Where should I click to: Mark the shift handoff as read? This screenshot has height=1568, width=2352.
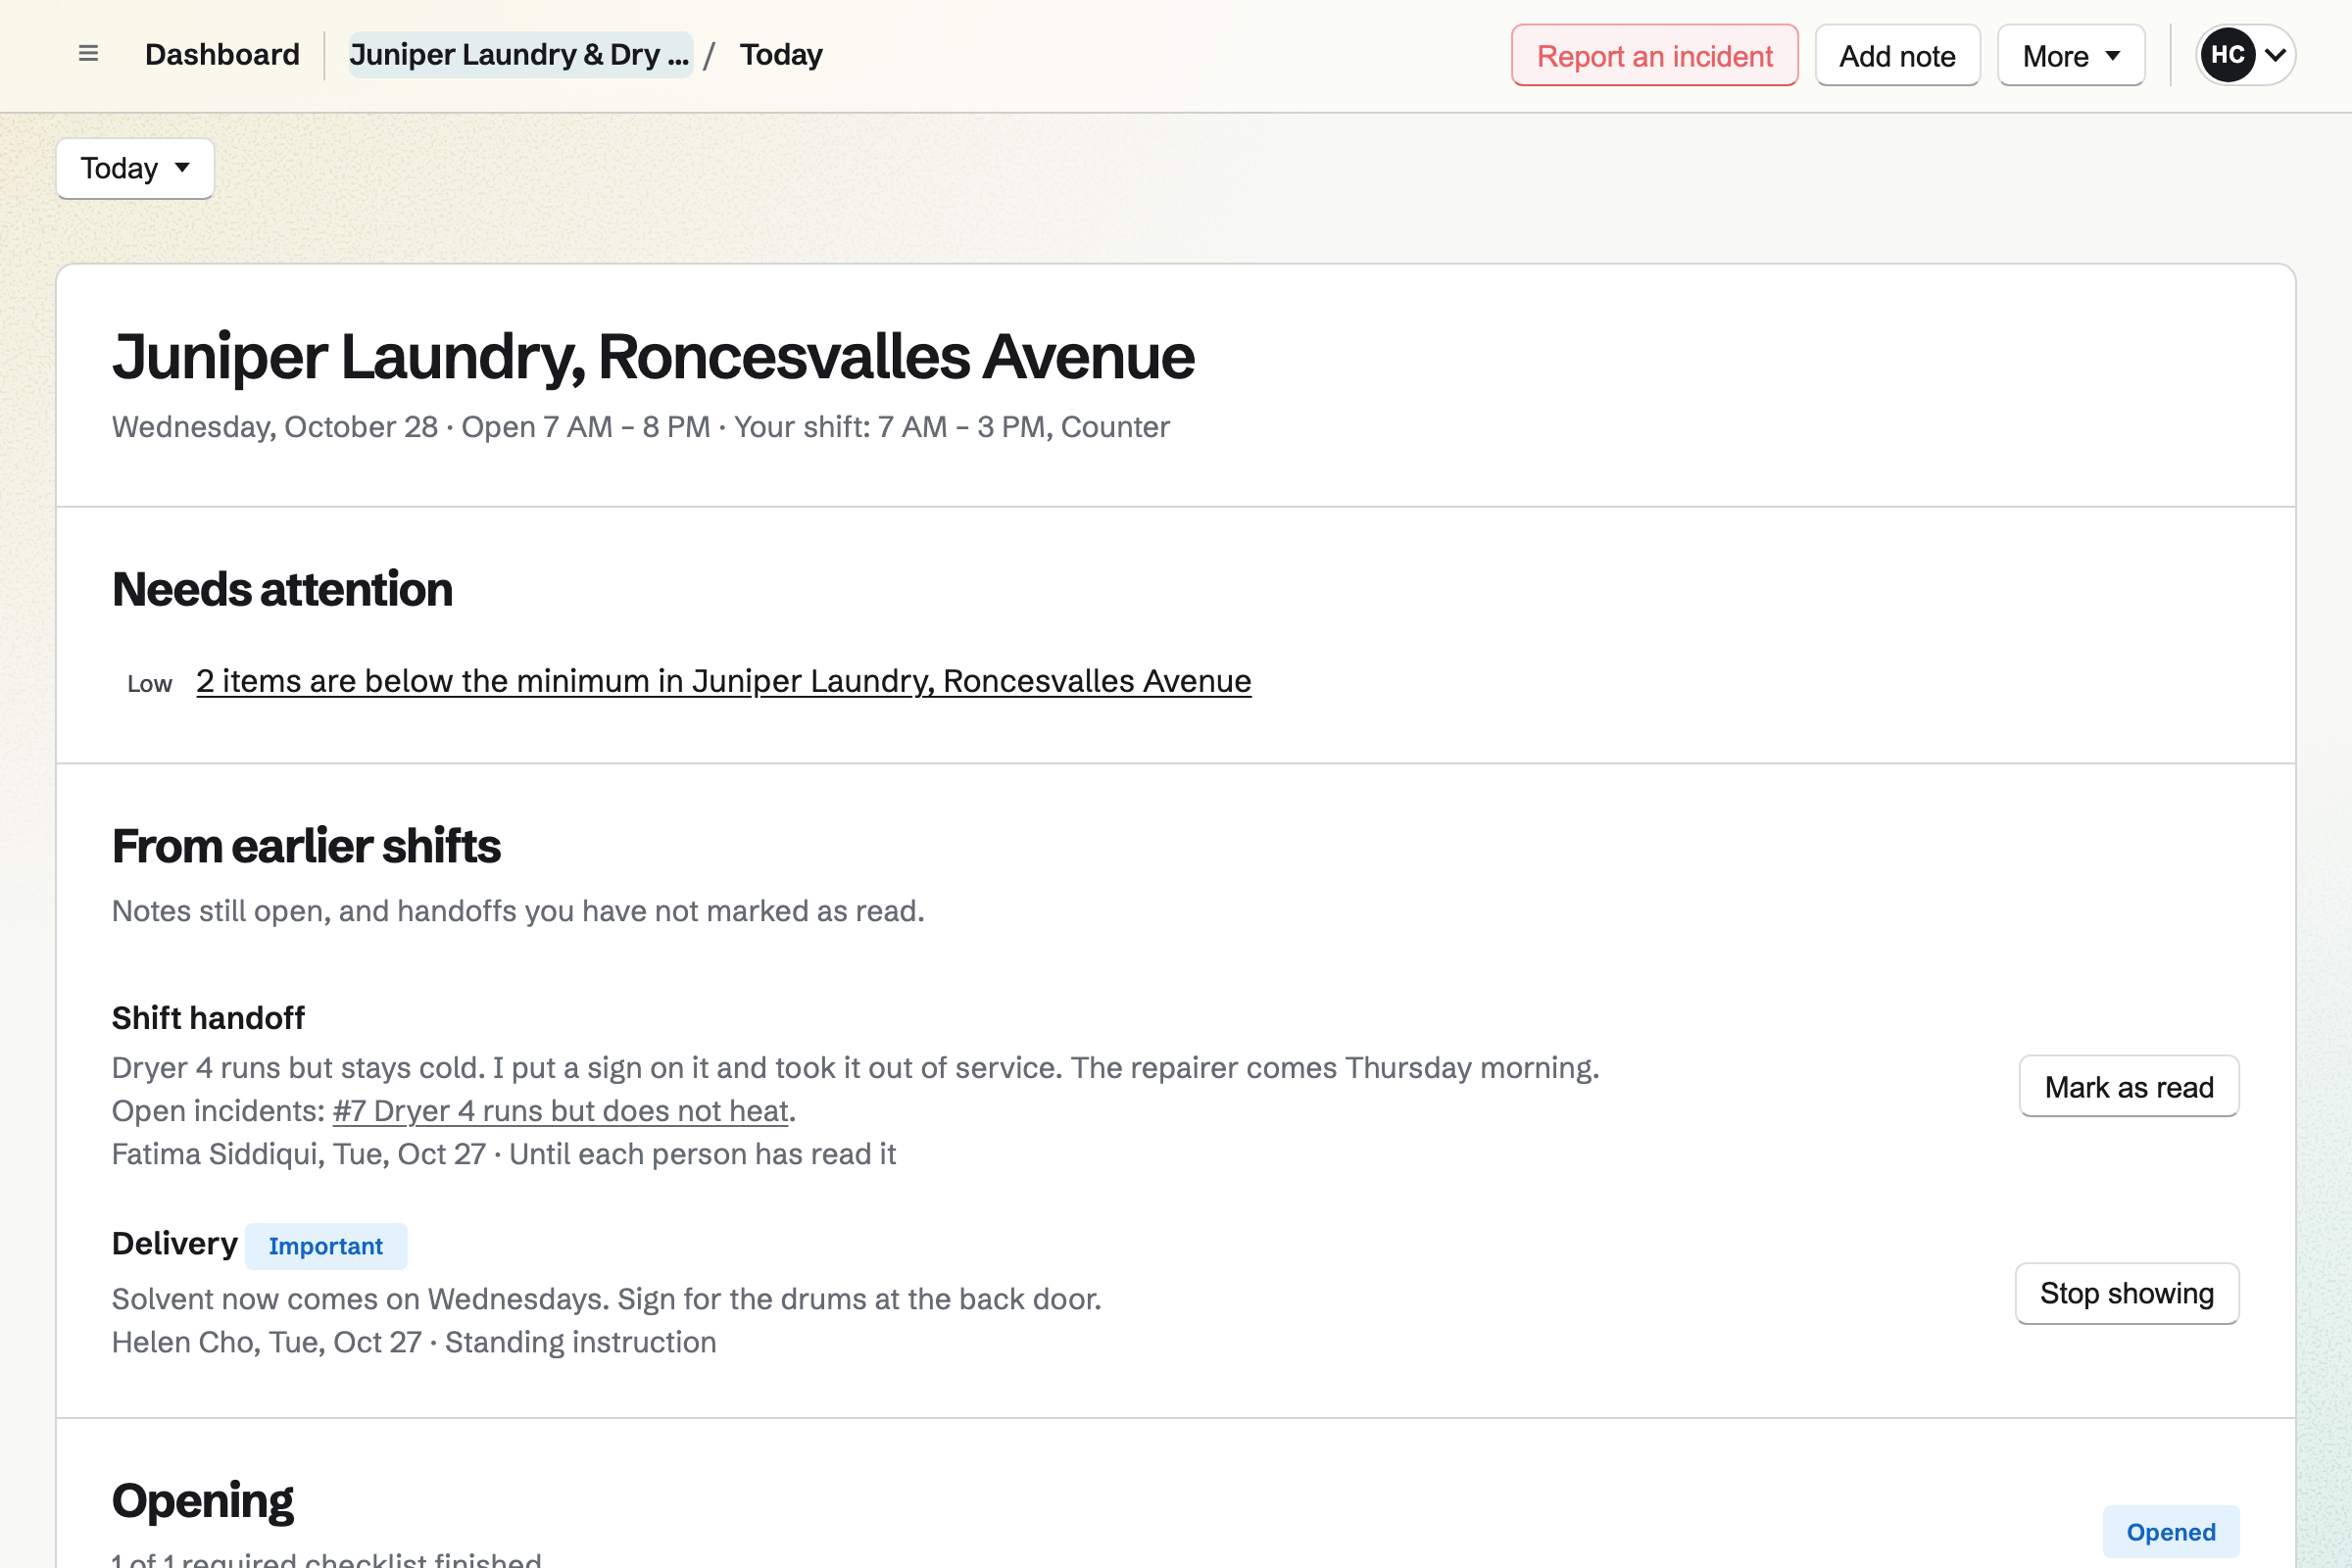point(2128,1086)
